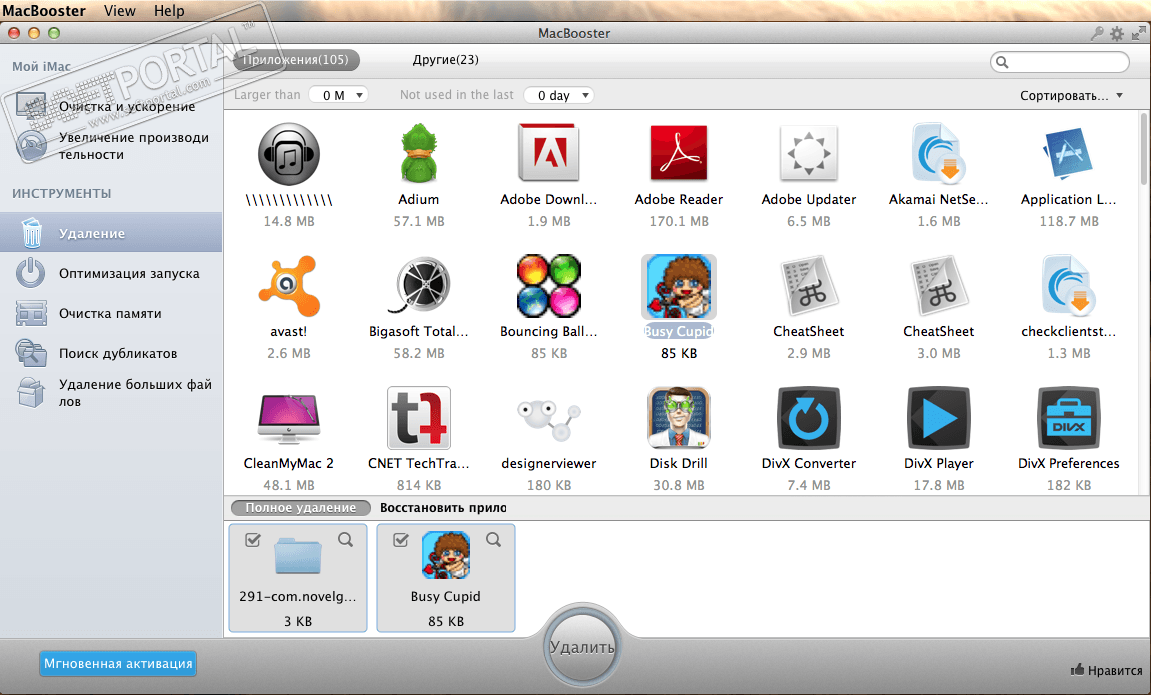
Task: Select the Busy Cupid thumbnail in removal list
Action: point(446,556)
